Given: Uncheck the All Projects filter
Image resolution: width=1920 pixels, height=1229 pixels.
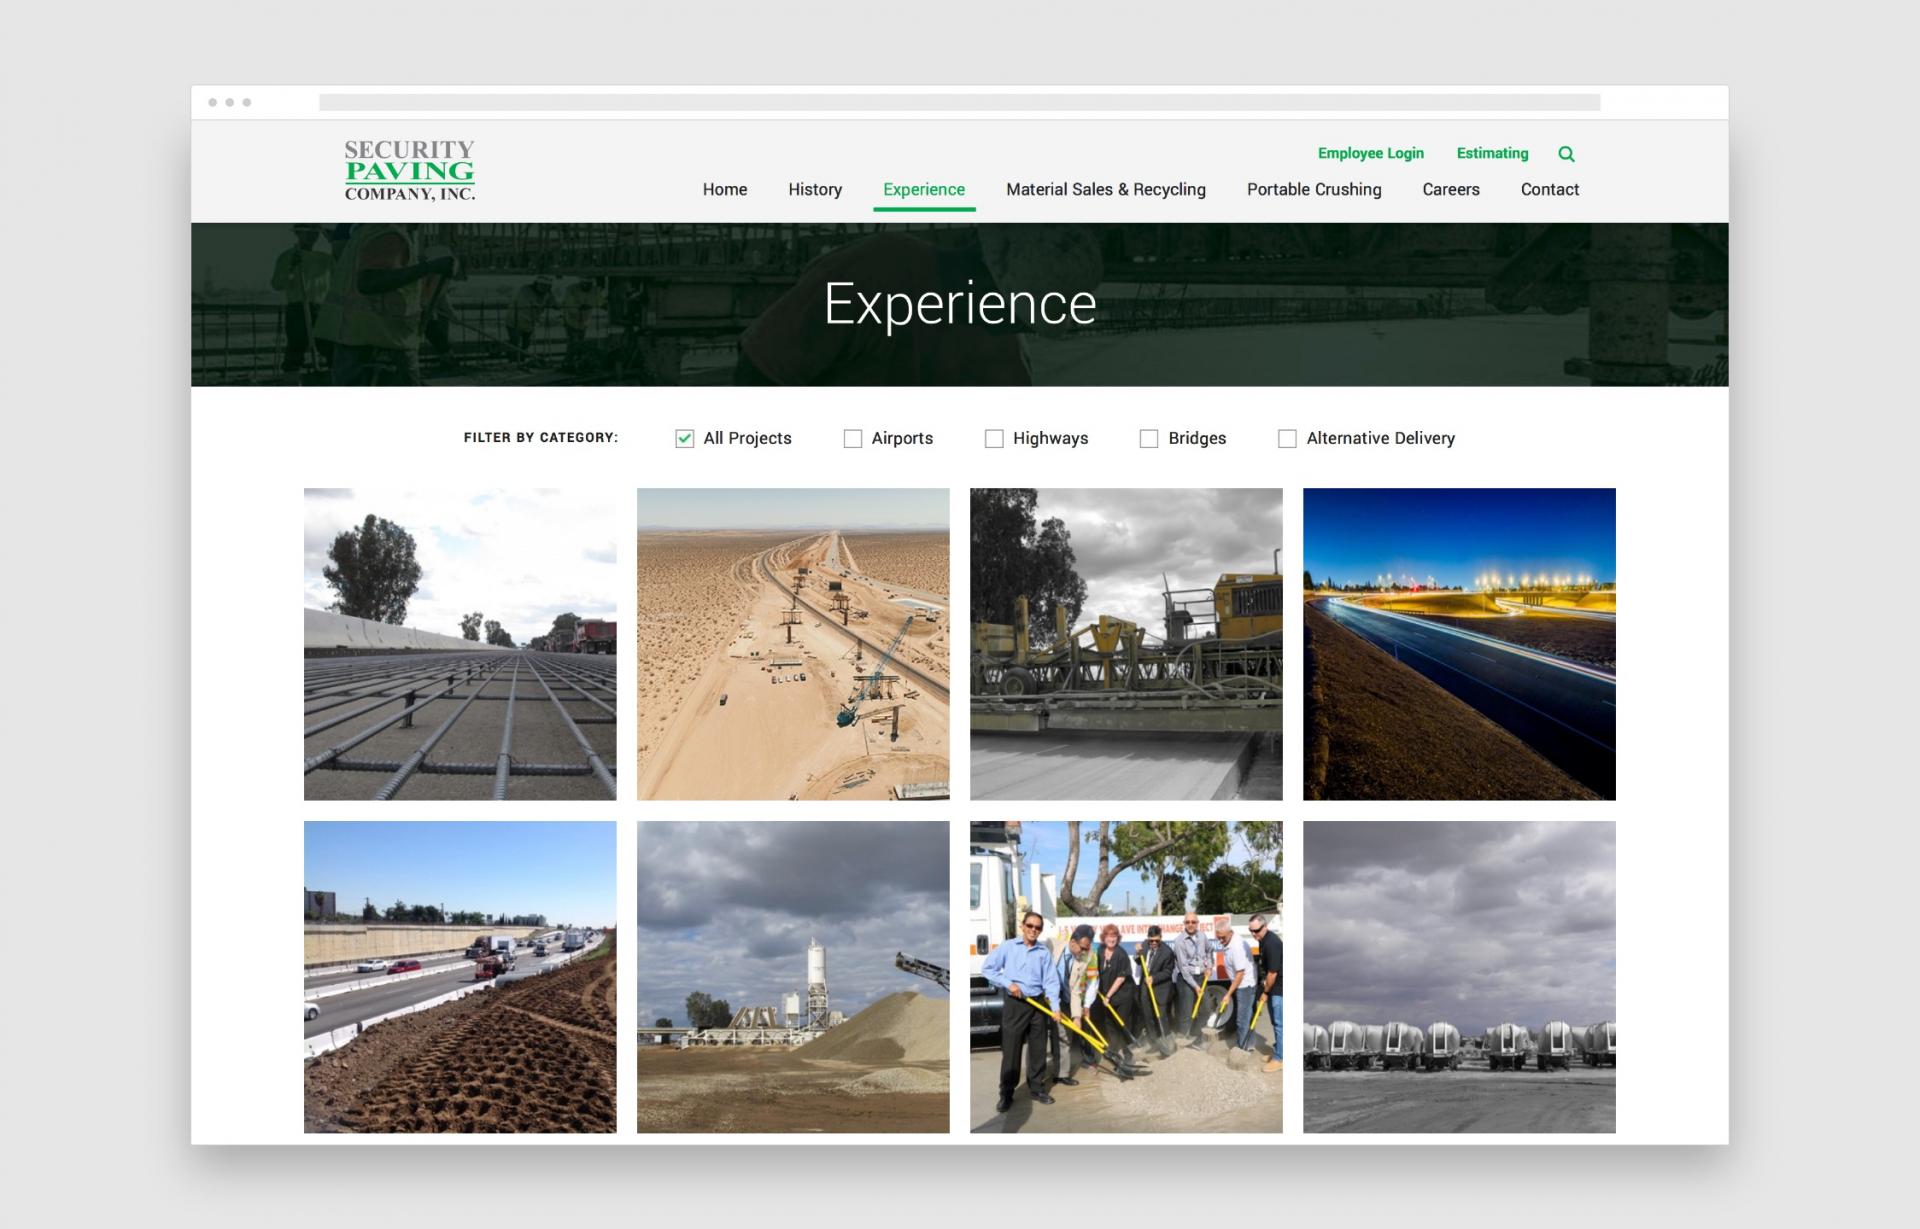Looking at the screenshot, I should (684, 438).
